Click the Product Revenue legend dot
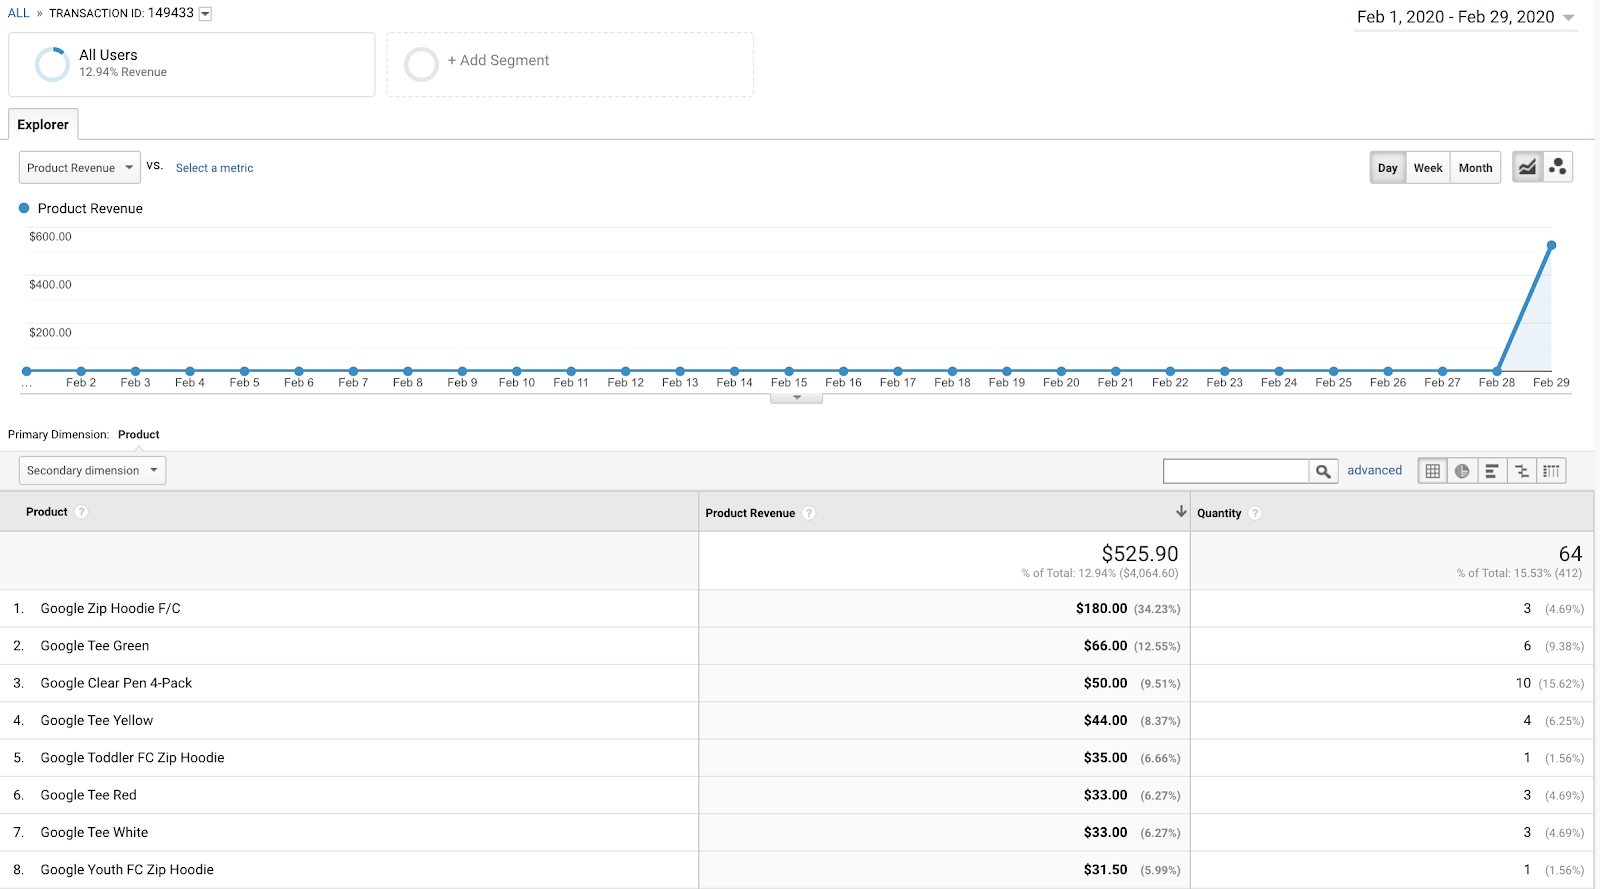Screen dimensions: 1600x889 point(24,208)
